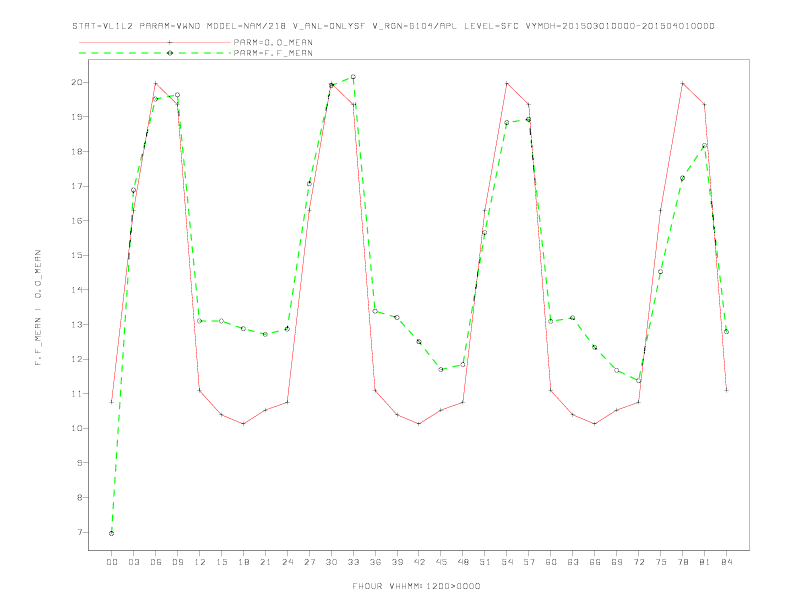Click the y-axis title F.F_MEAN | O.O_MEAN
The height and width of the screenshot is (612, 792).
(38, 308)
